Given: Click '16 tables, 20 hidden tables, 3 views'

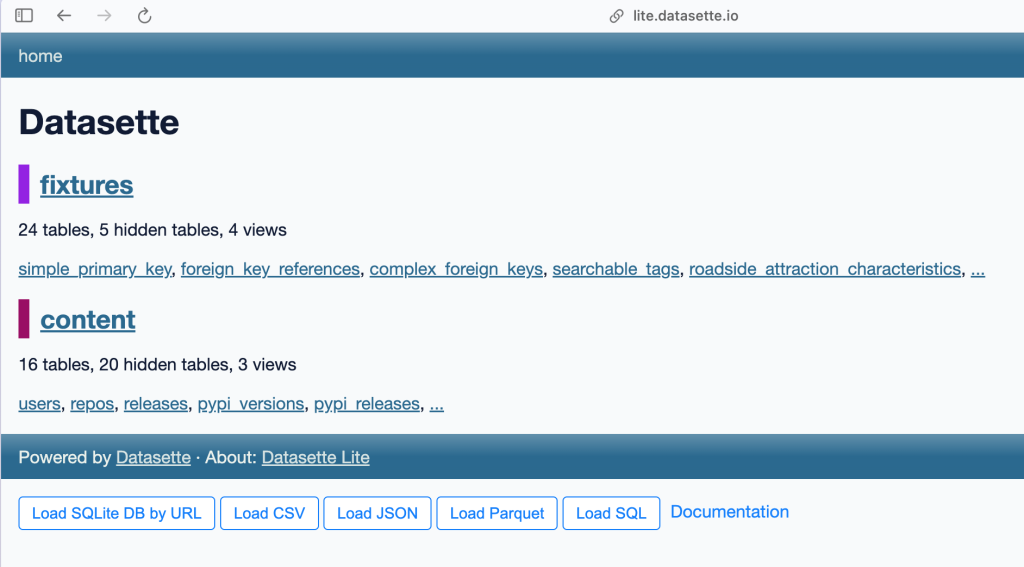Looking at the screenshot, I should (x=157, y=364).
